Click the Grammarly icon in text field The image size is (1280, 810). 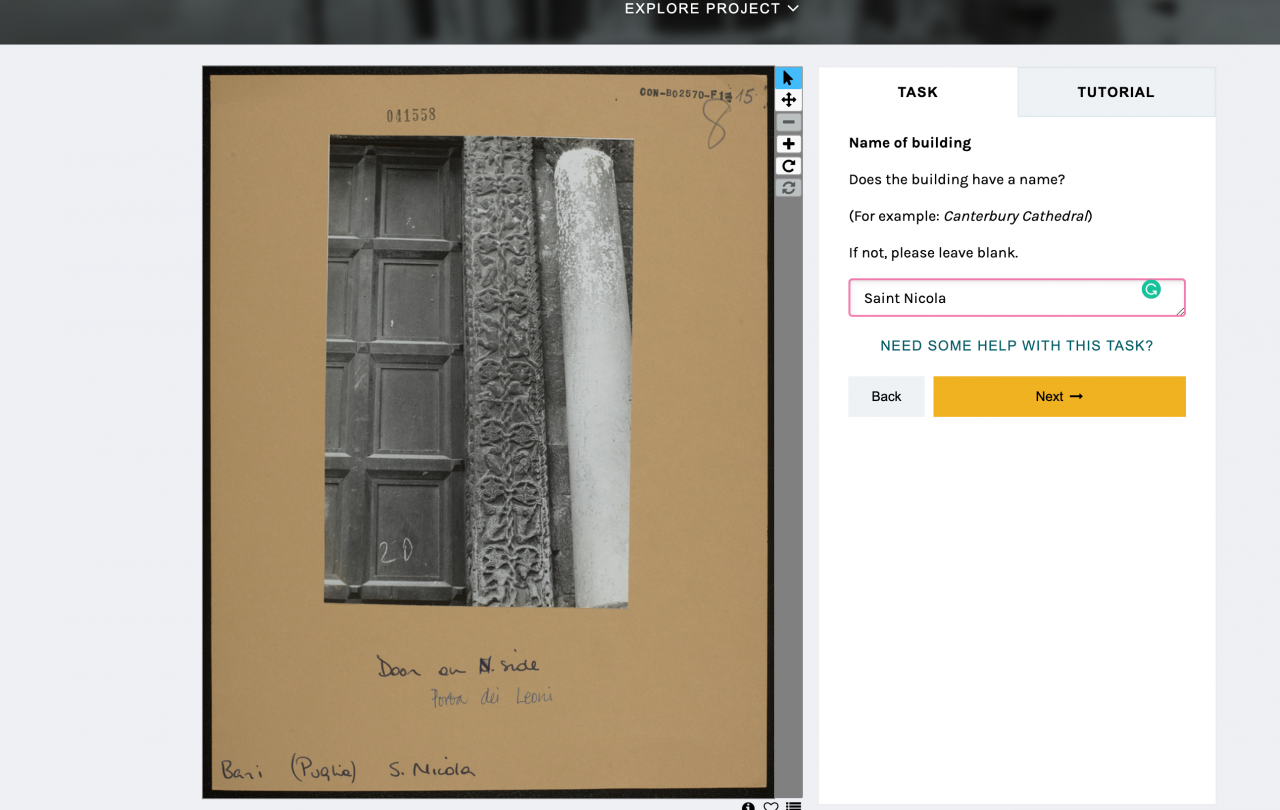click(1151, 290)
